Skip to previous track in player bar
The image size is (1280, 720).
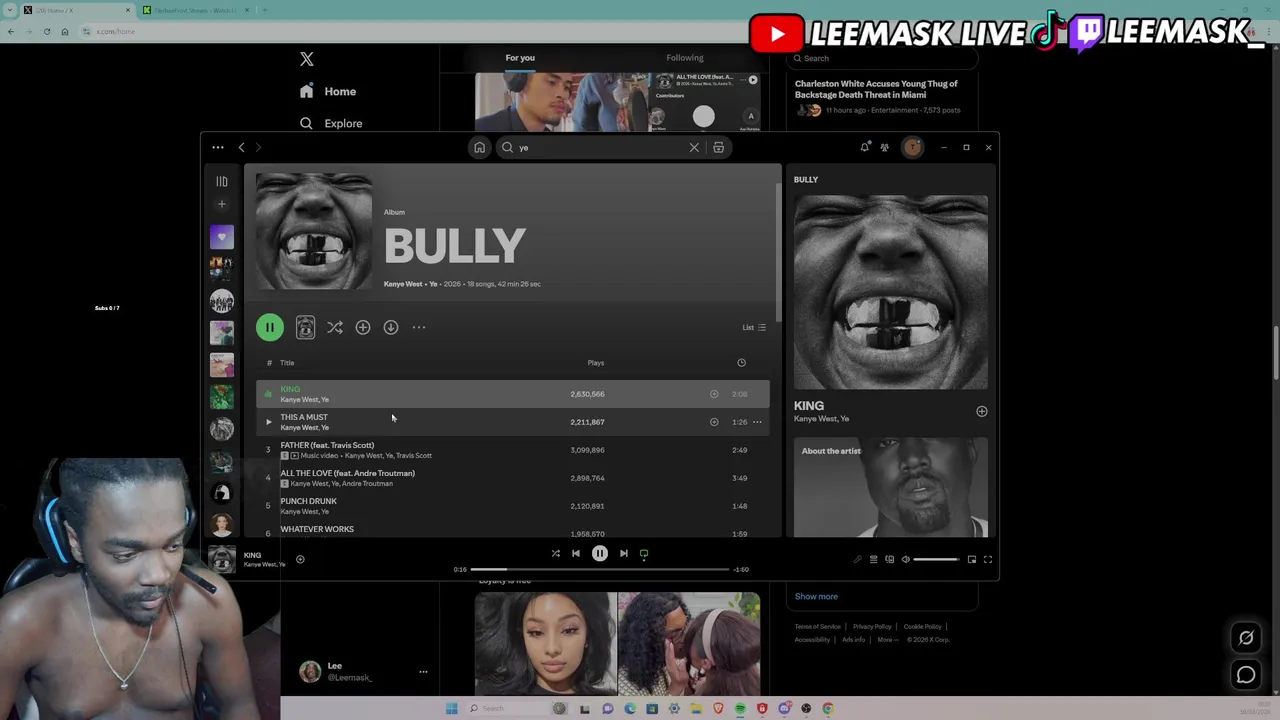576,553
